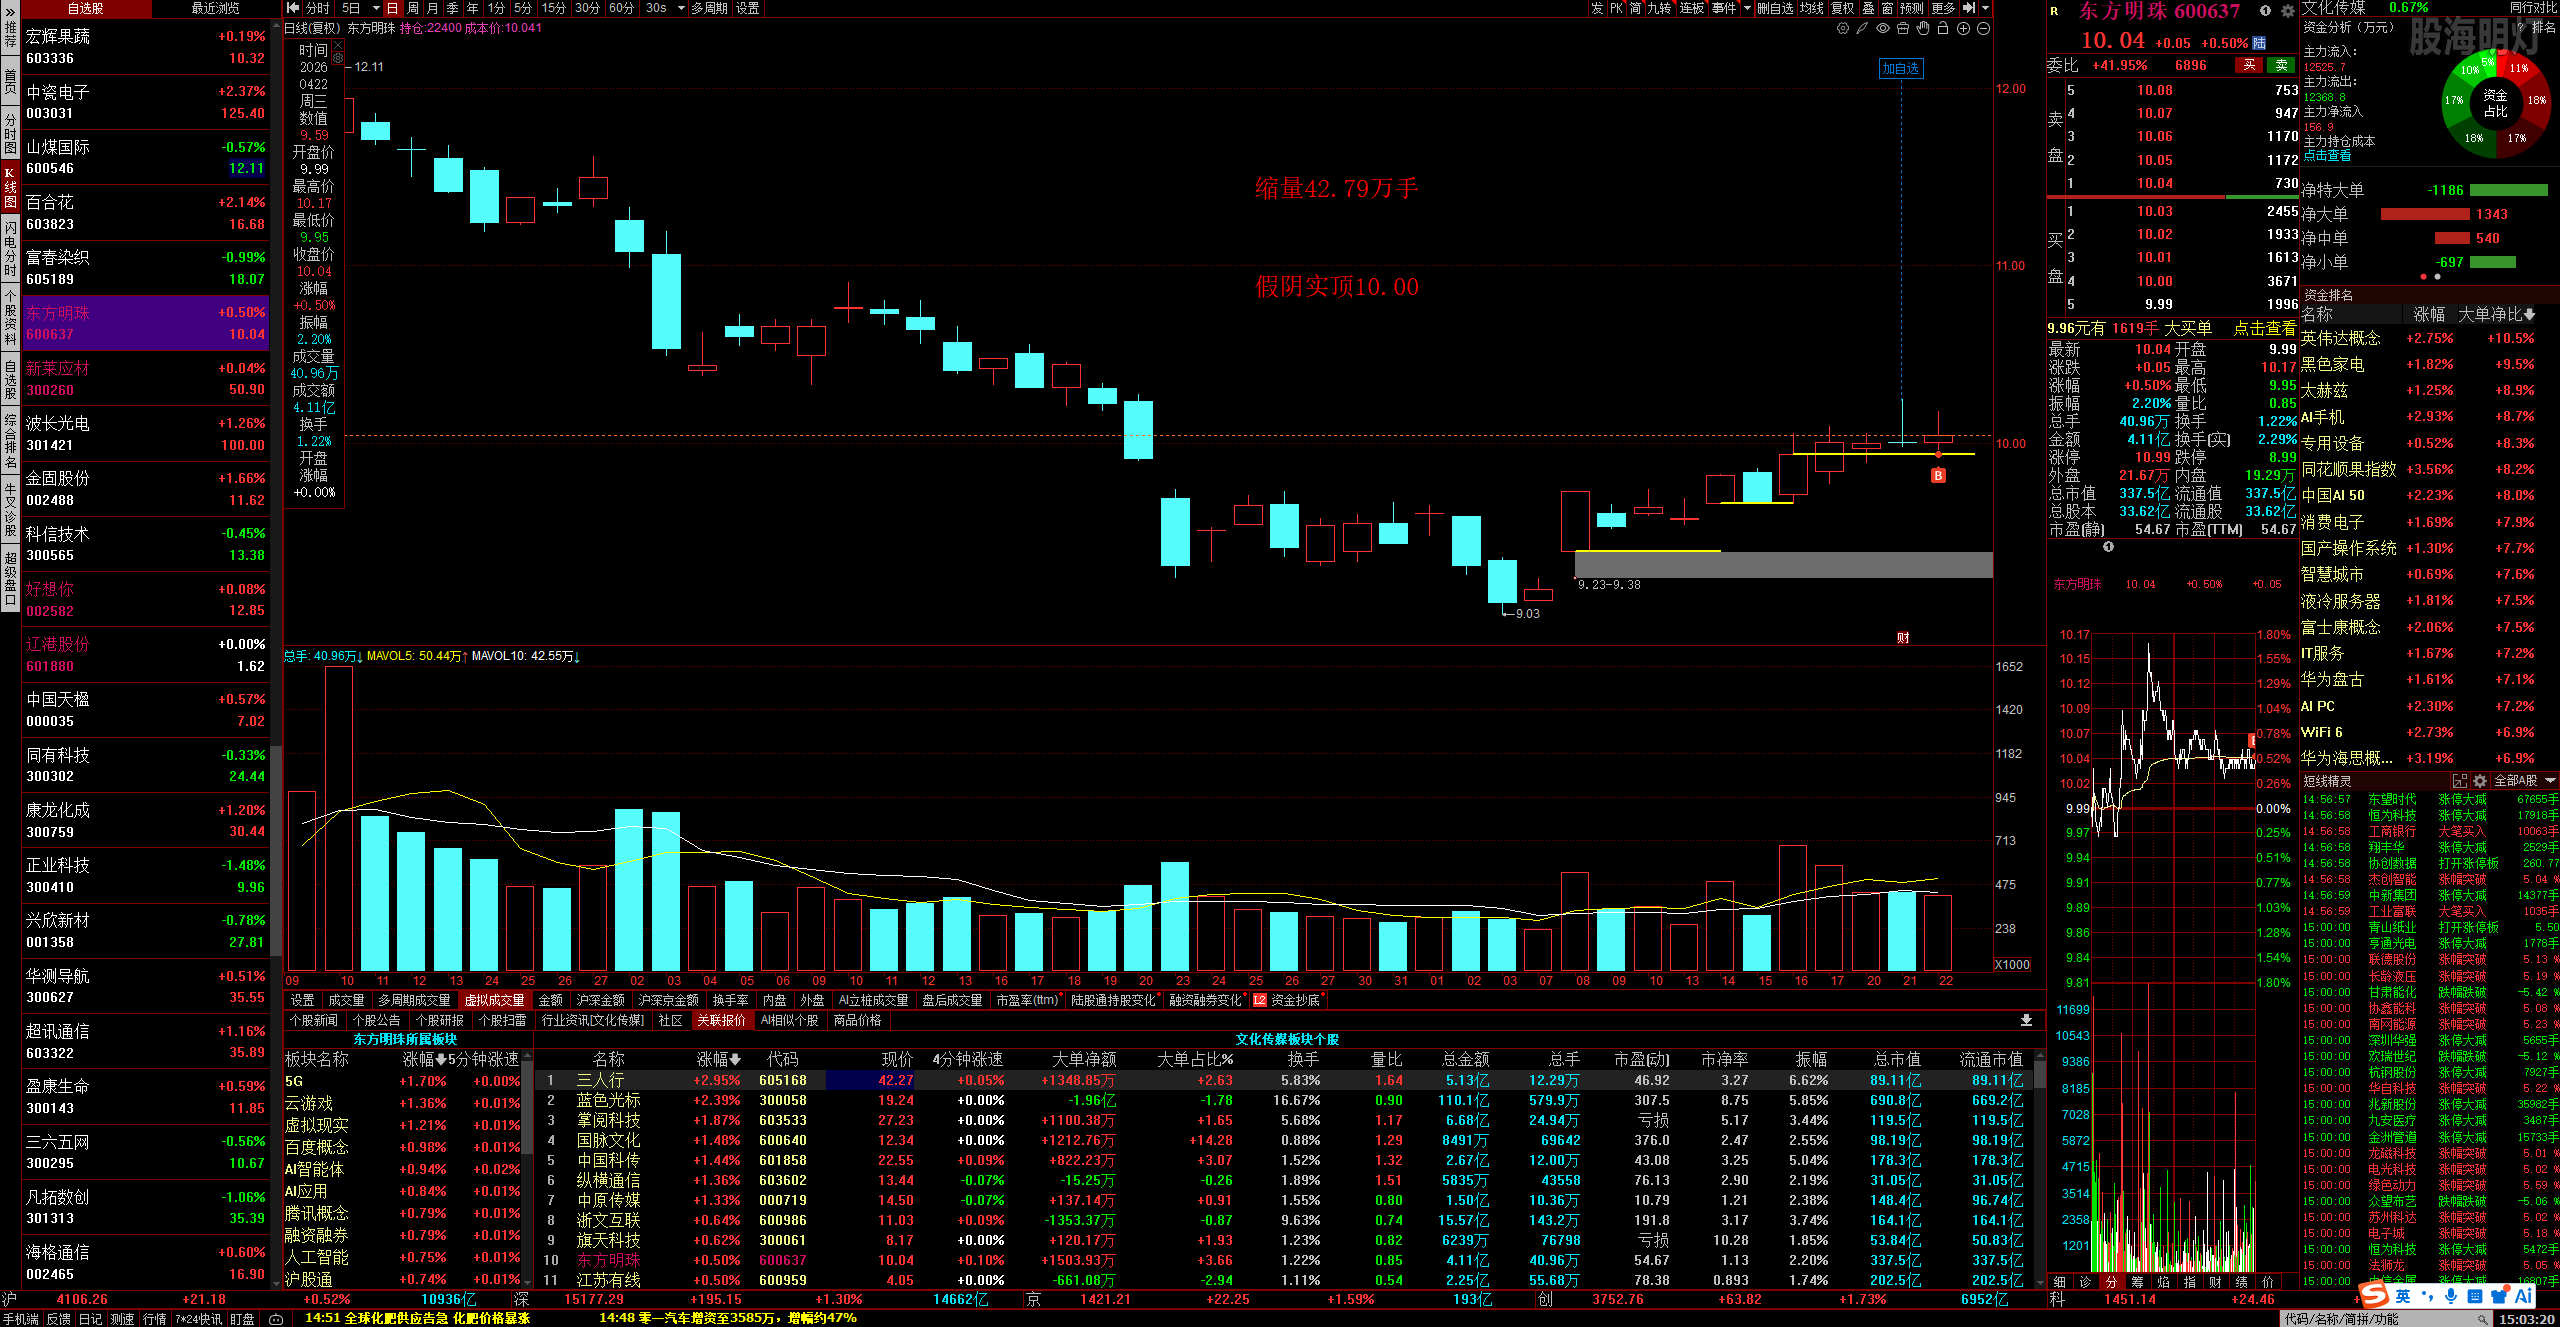The image size is (2560, 1327).
Task: Click the eye visibility icon above the chart
Action: pyautogui.click(x=1883, y=29)
